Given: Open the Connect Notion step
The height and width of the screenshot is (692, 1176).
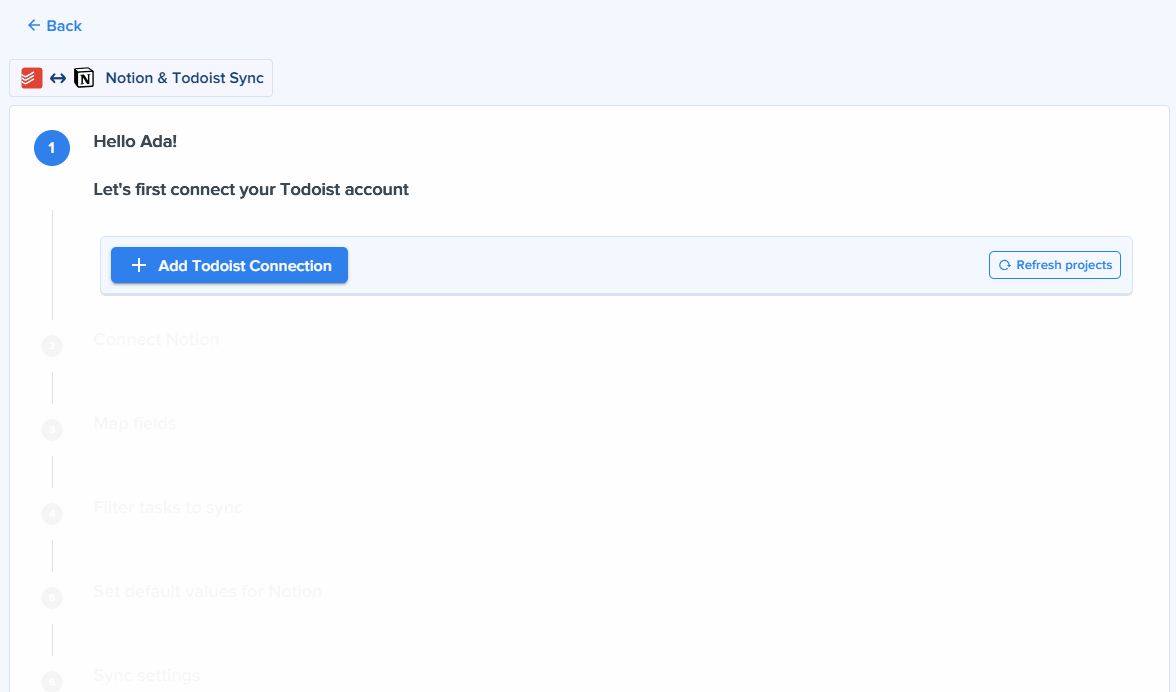Looking at the screenshot, I should (x=157, y=340).
